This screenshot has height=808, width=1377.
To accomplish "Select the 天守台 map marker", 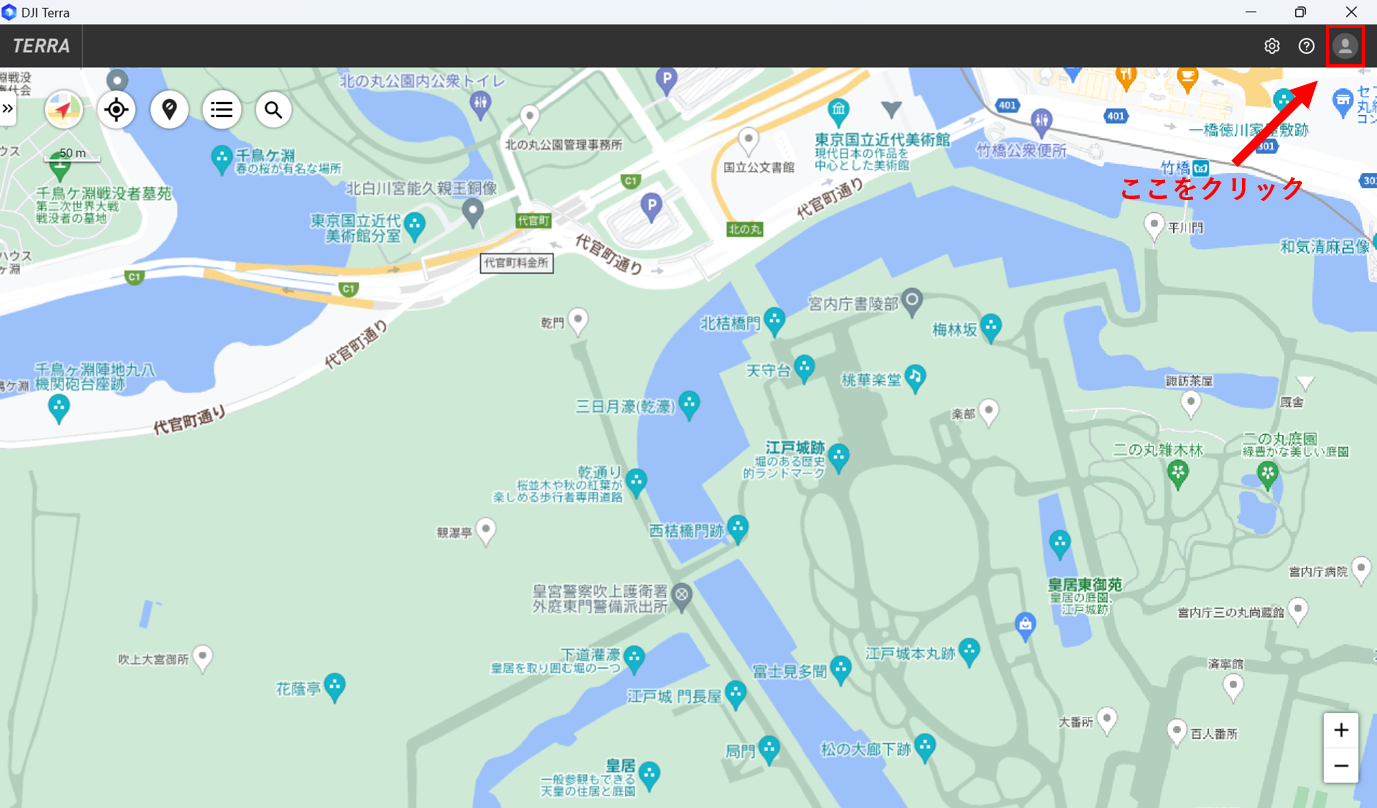I will tap(804, 367).
